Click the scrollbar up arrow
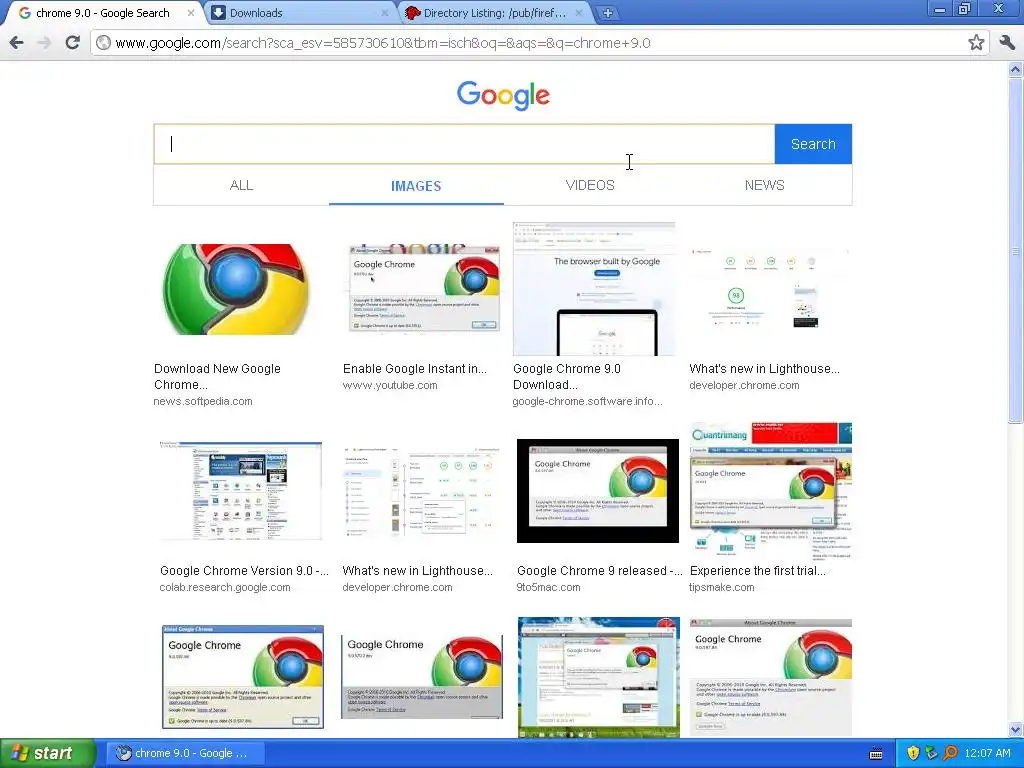Image resolution: width=1024 pixels, height=768 pixels. (x=1016, y=69)
